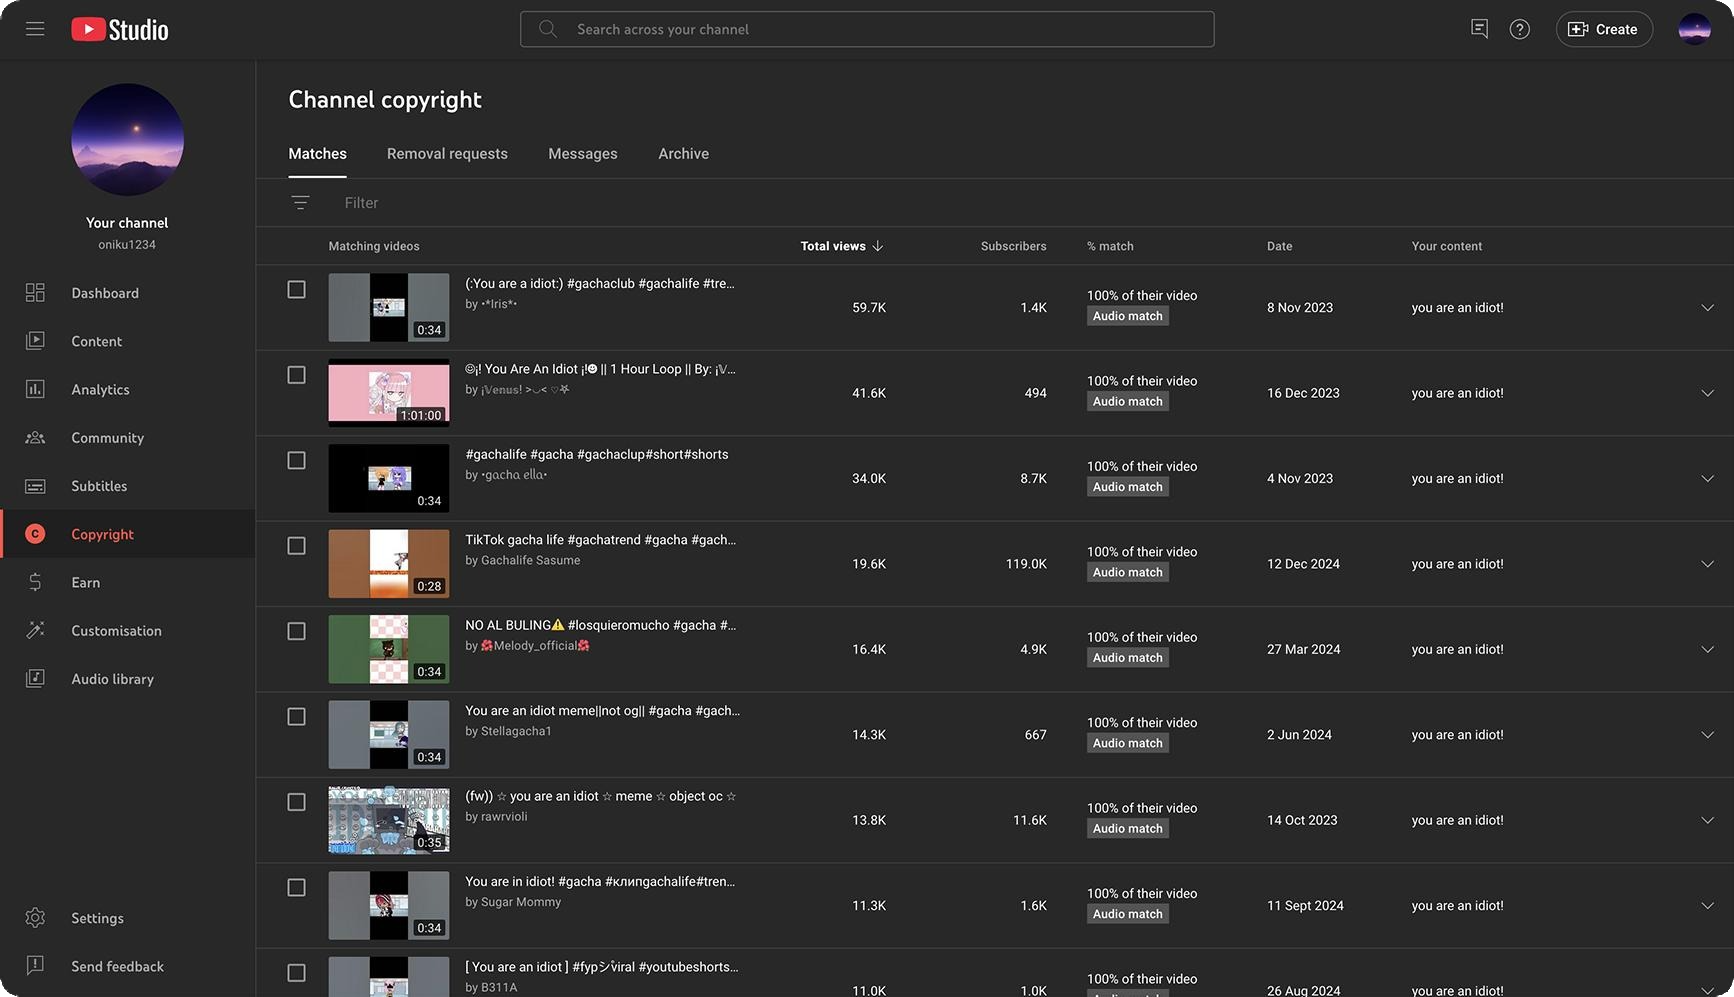
Task: Click the Analytics sidebar icon
Action: 35,389
